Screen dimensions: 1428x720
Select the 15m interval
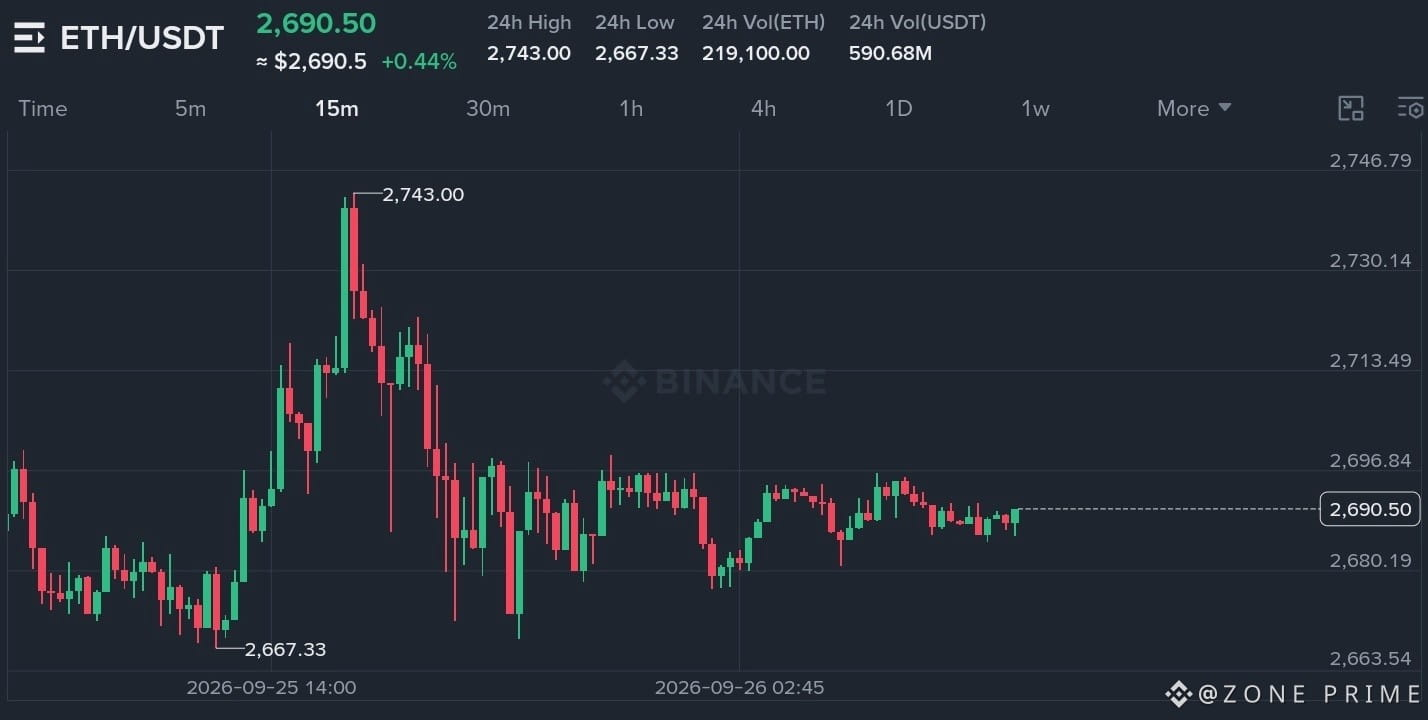pos(336,108)
